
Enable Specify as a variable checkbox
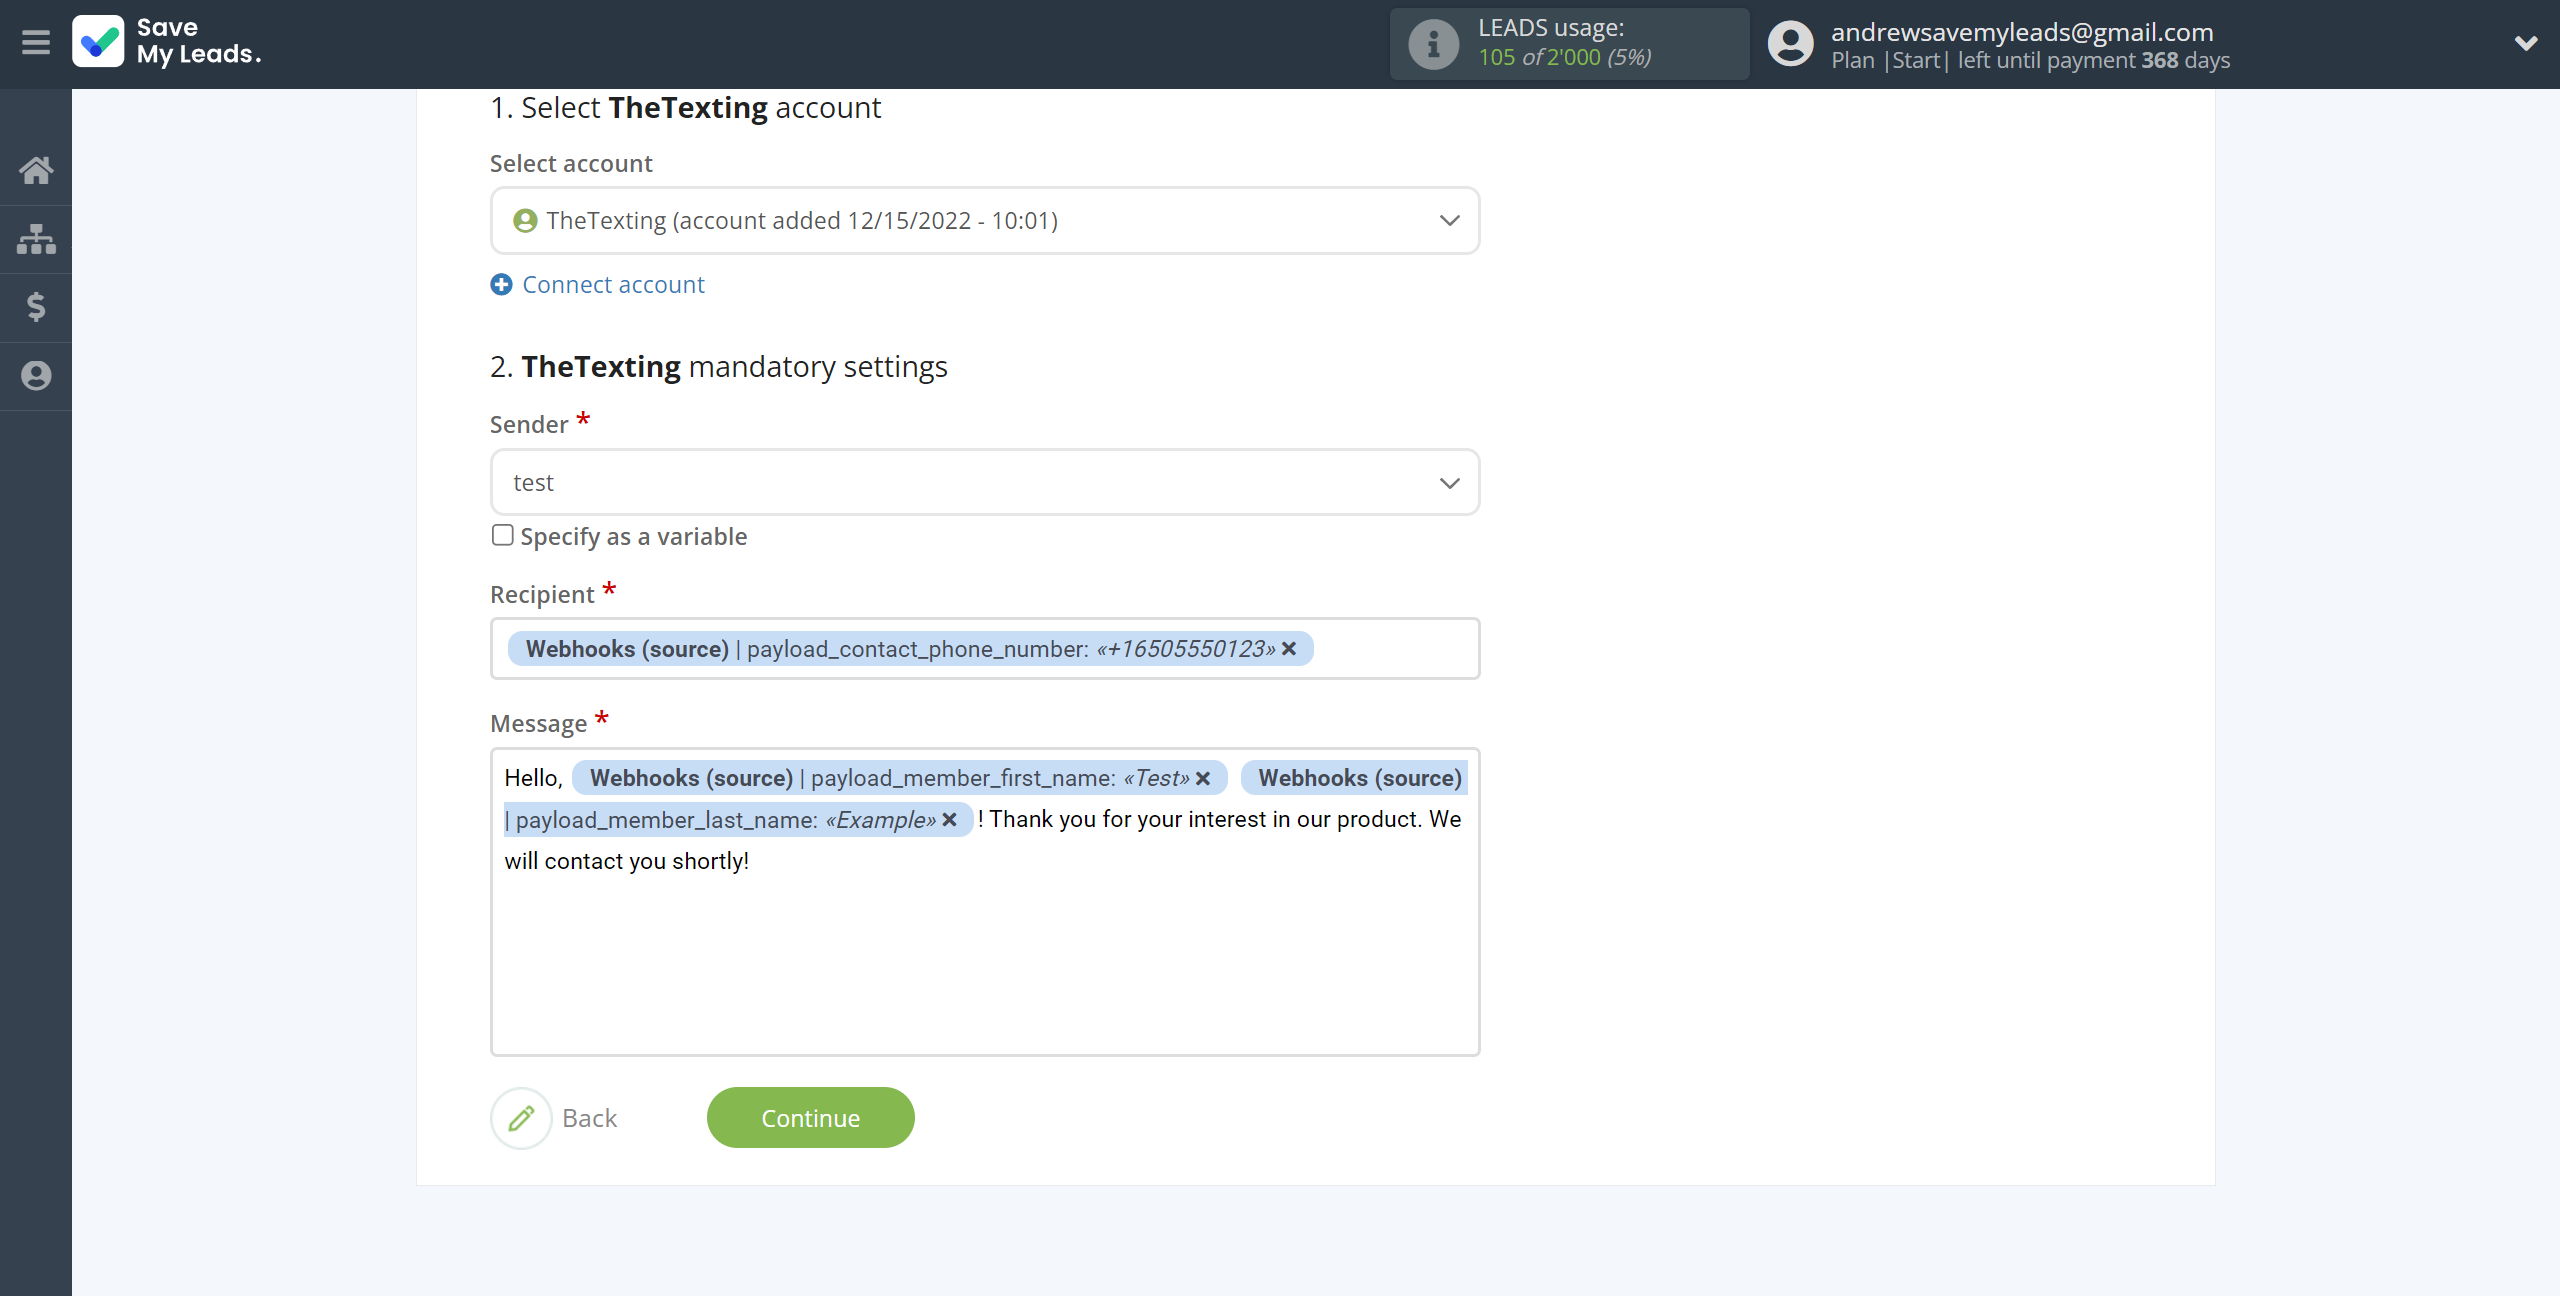pos(503,536)
